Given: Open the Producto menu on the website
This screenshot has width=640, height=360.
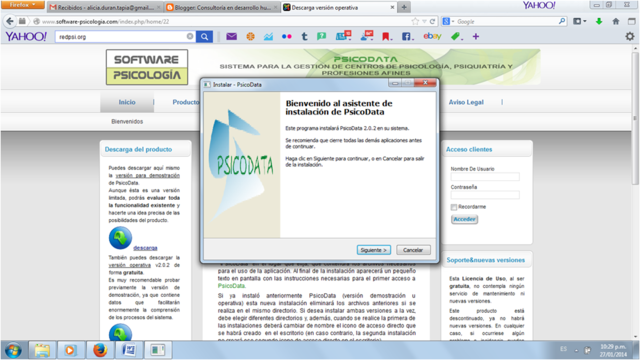Looking at the screenshot, I should pyautogui.click(x=186, y=102).
